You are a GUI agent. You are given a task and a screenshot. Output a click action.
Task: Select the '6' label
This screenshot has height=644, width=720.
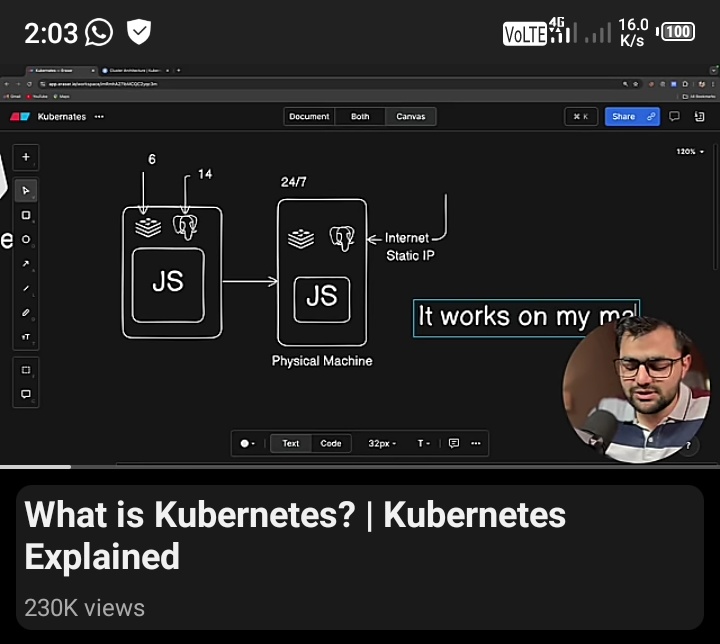(x=152, y=159)
